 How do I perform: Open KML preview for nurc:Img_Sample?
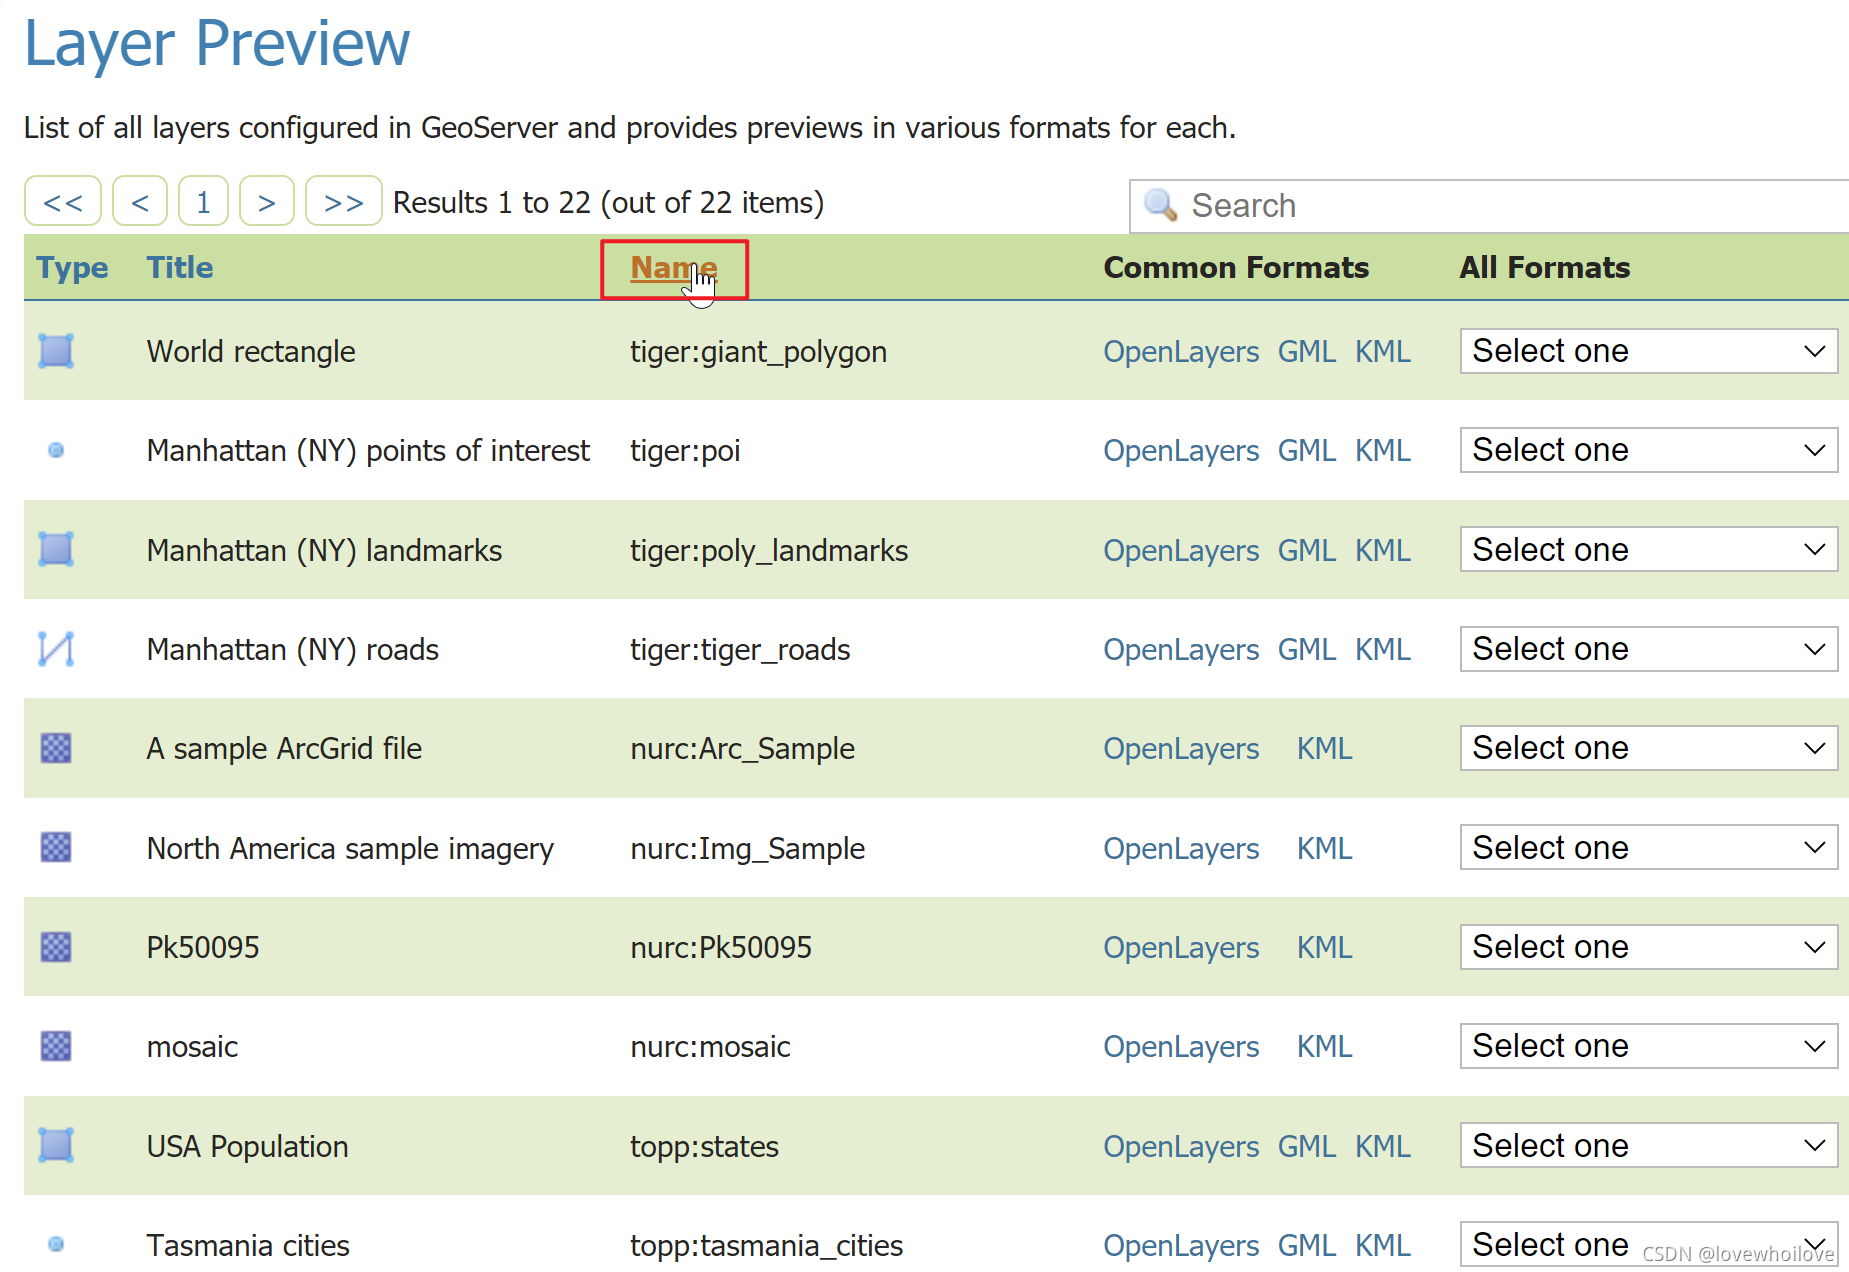pos(1325,848)
